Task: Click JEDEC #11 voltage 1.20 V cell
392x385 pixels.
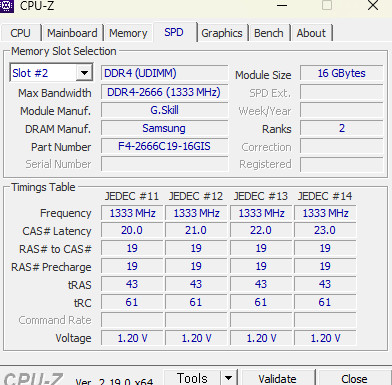Action: [x=132, y=338]
